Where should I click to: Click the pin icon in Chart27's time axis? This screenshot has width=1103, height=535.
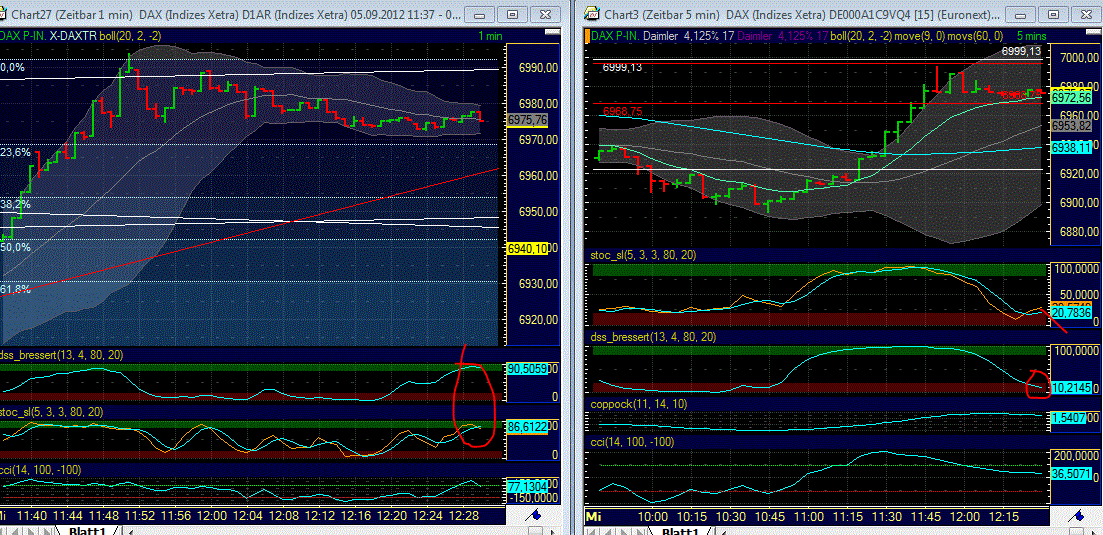tap(534, 515)
